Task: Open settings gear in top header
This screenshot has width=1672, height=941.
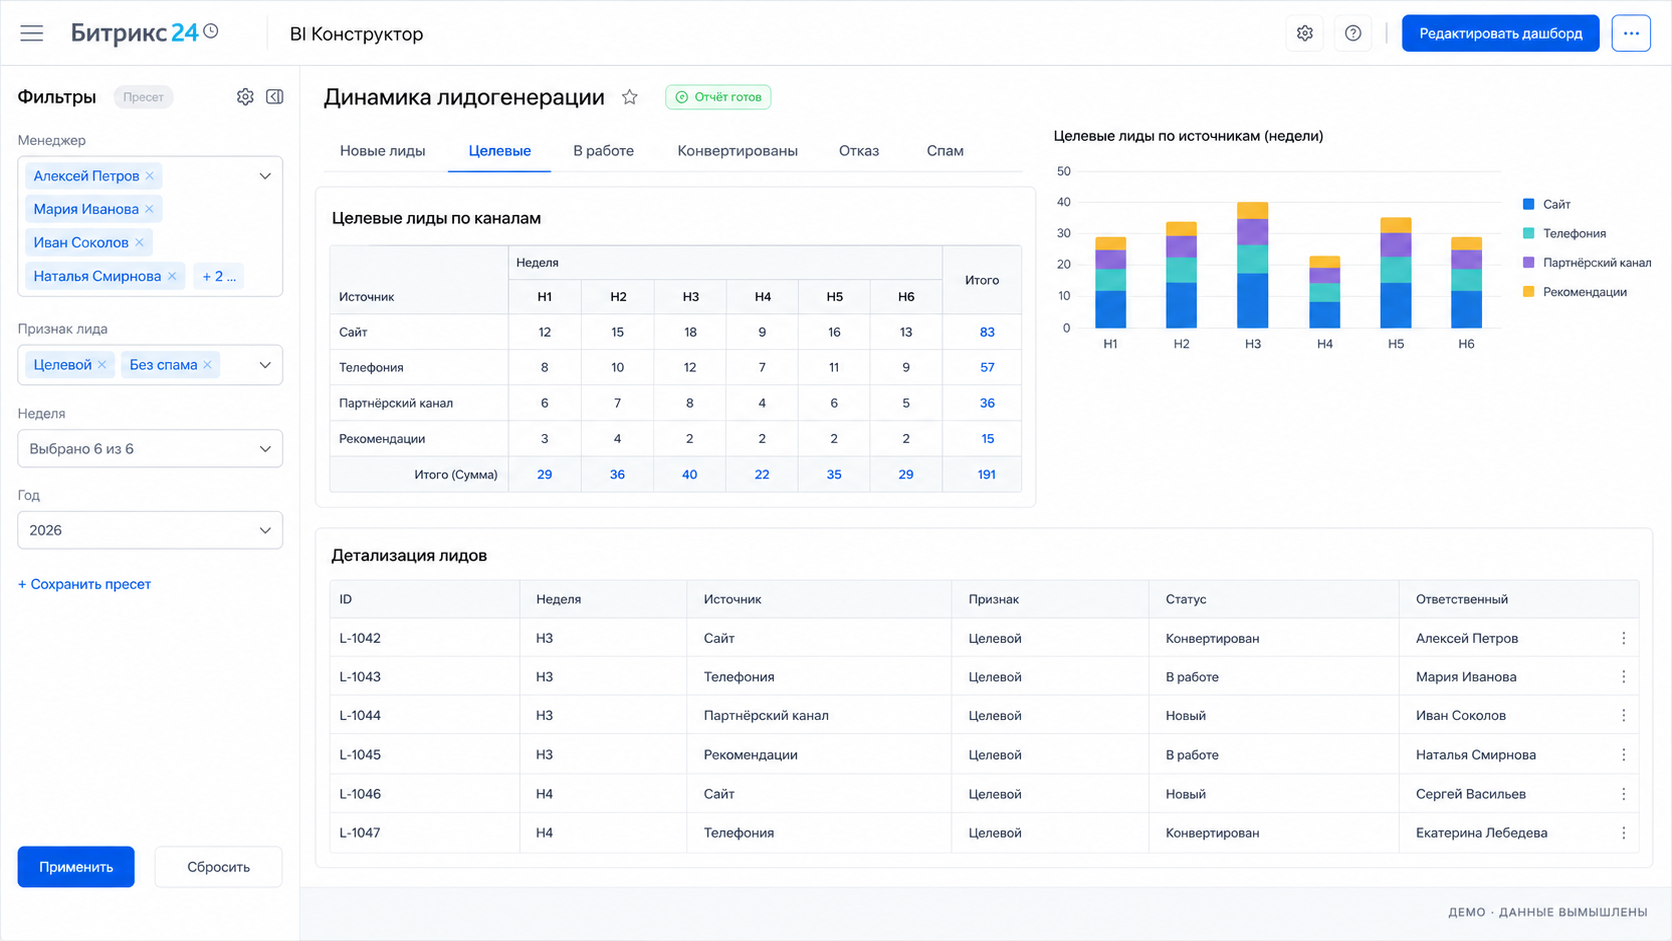Action: 1305,33
